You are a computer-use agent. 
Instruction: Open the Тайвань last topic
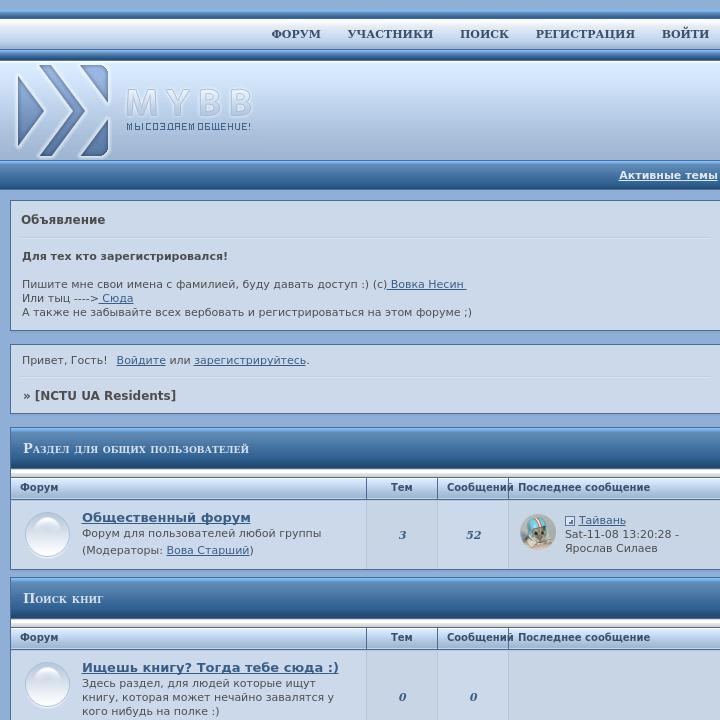(602, 520)
